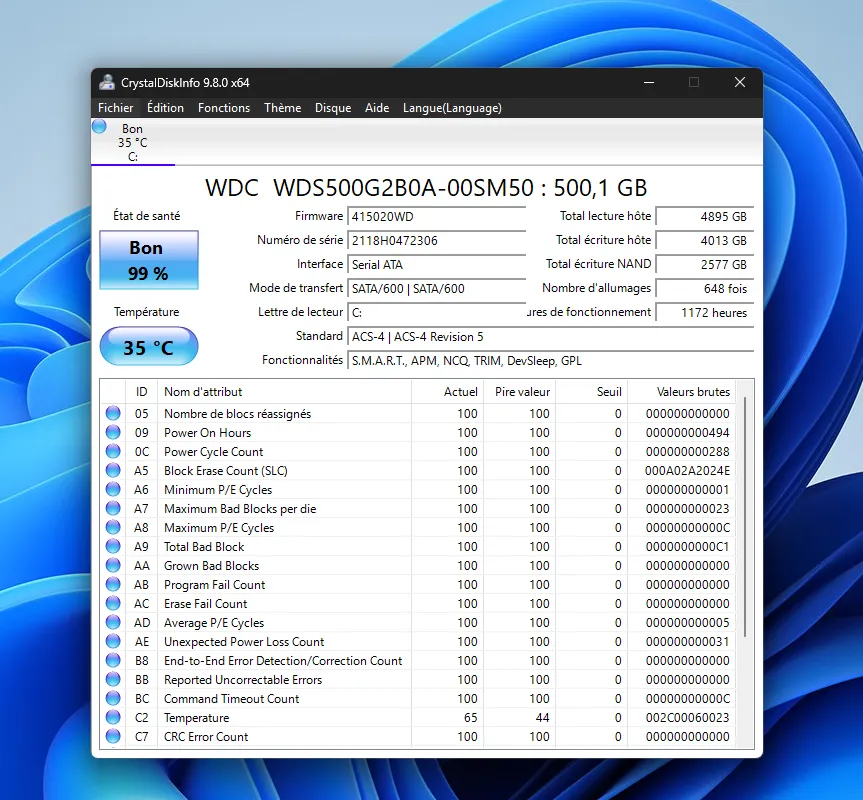Click the Bon 99 % health status button
Screen dimensions: 863x800
[149, 260]
